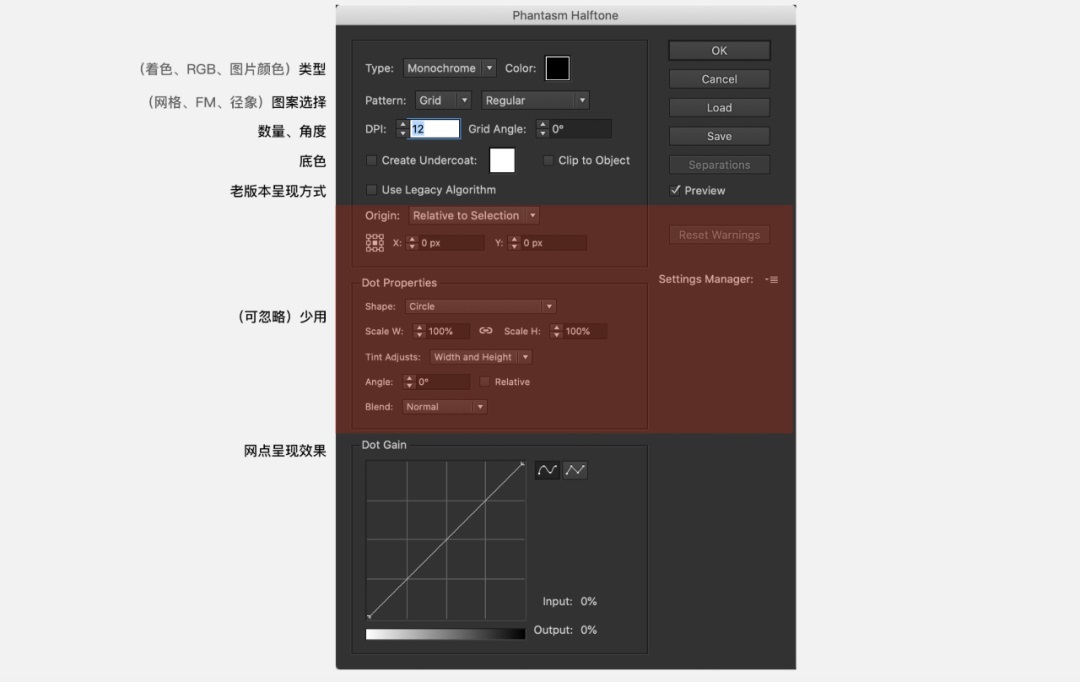Open the black Color swatch
Viewport: 1080px width, 682px height.
pyautogui.click(x=557, y=68)
